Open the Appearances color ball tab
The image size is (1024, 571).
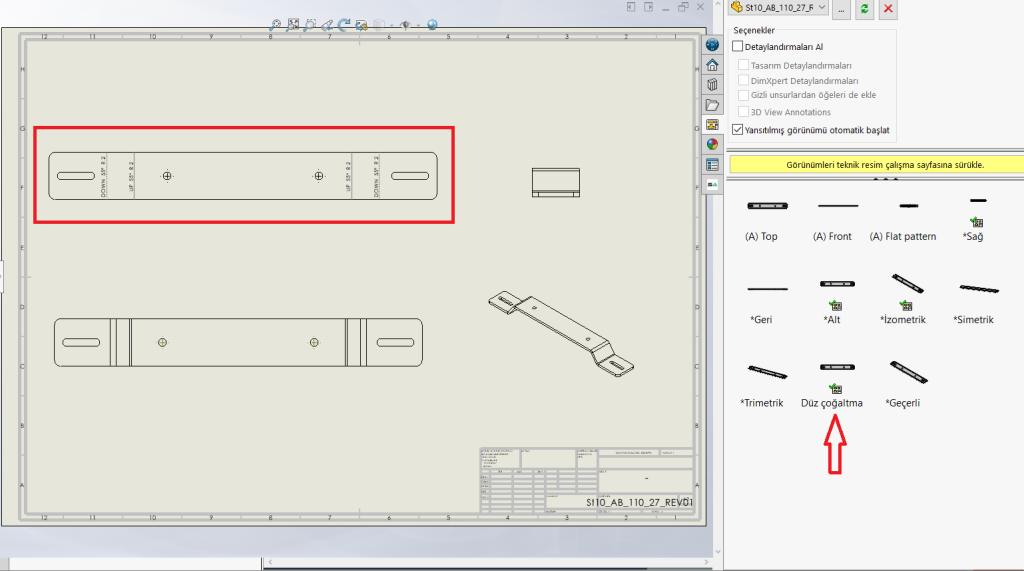(712, 144)
